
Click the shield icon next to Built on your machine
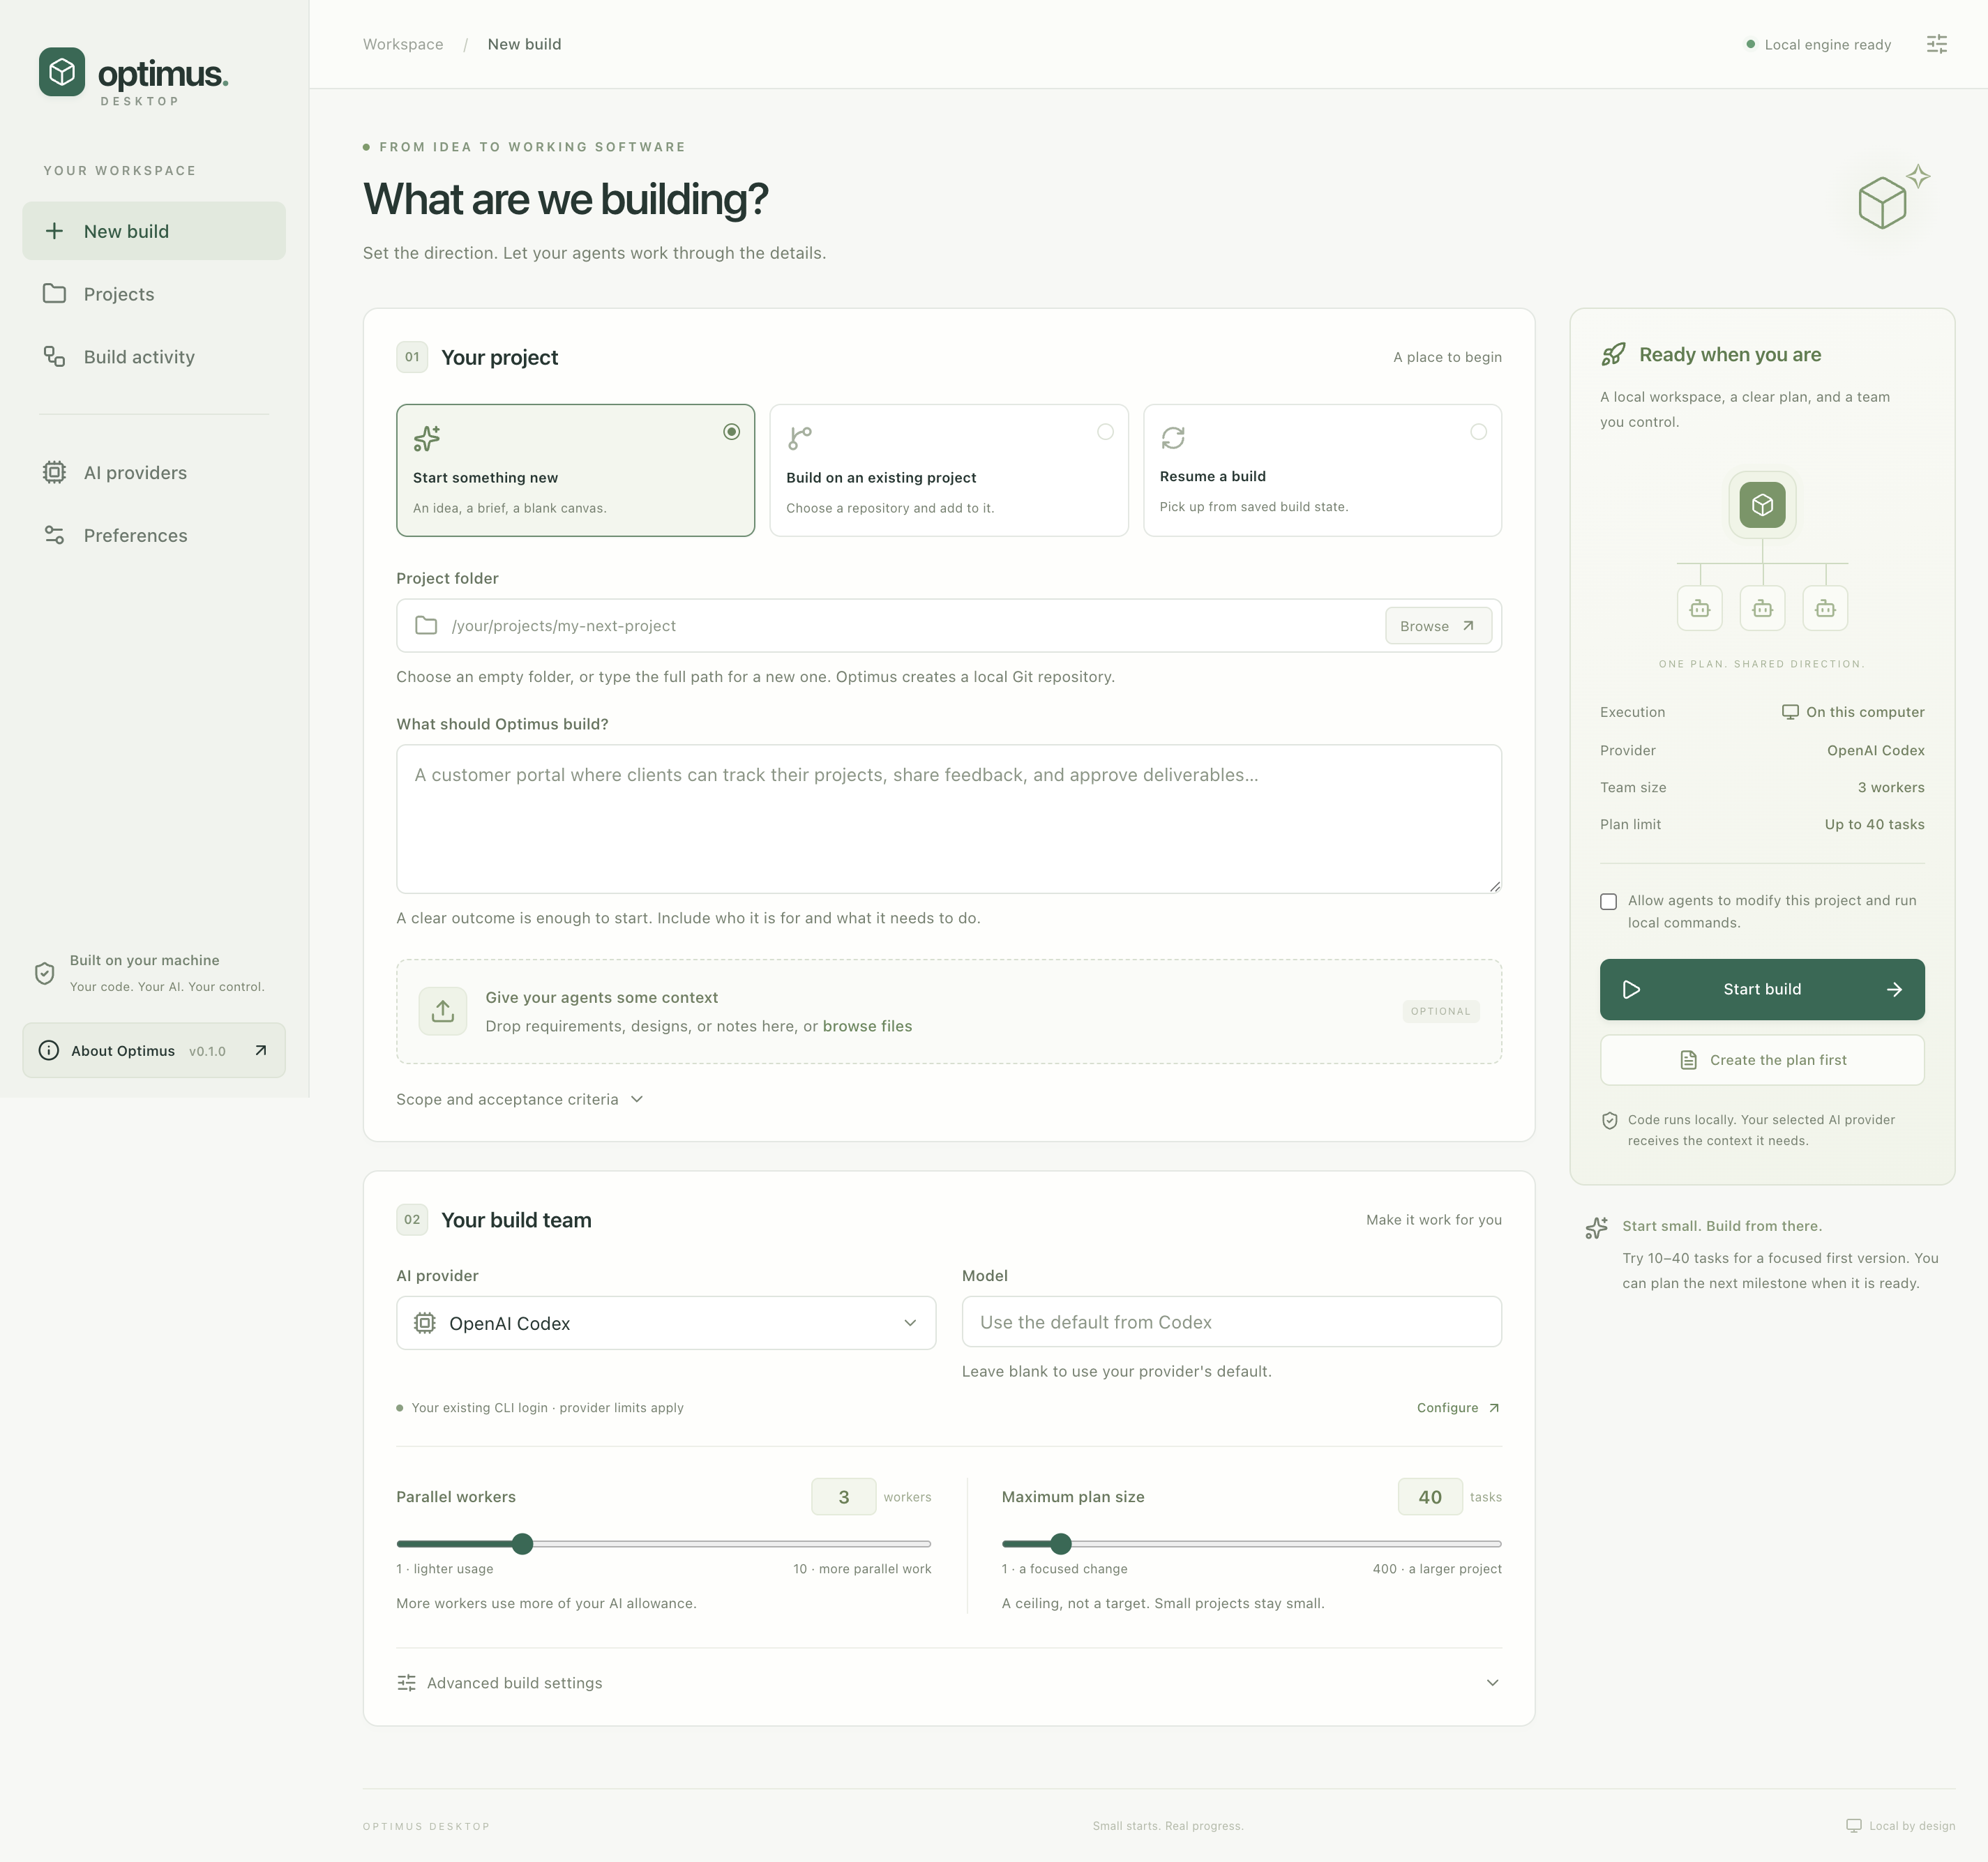pos(44,973)
